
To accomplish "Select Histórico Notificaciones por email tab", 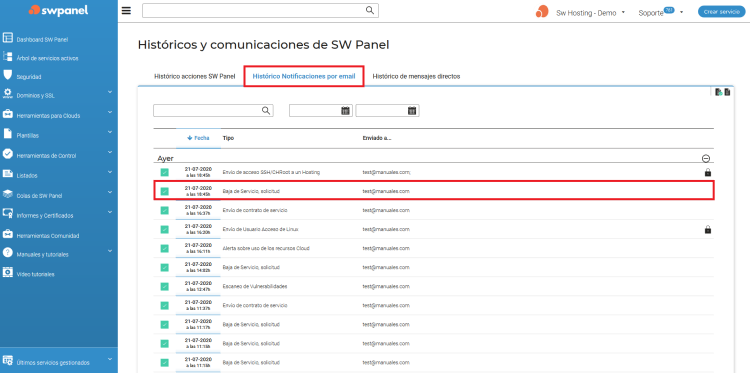I will pyautogui.click(x=304, y=77).
